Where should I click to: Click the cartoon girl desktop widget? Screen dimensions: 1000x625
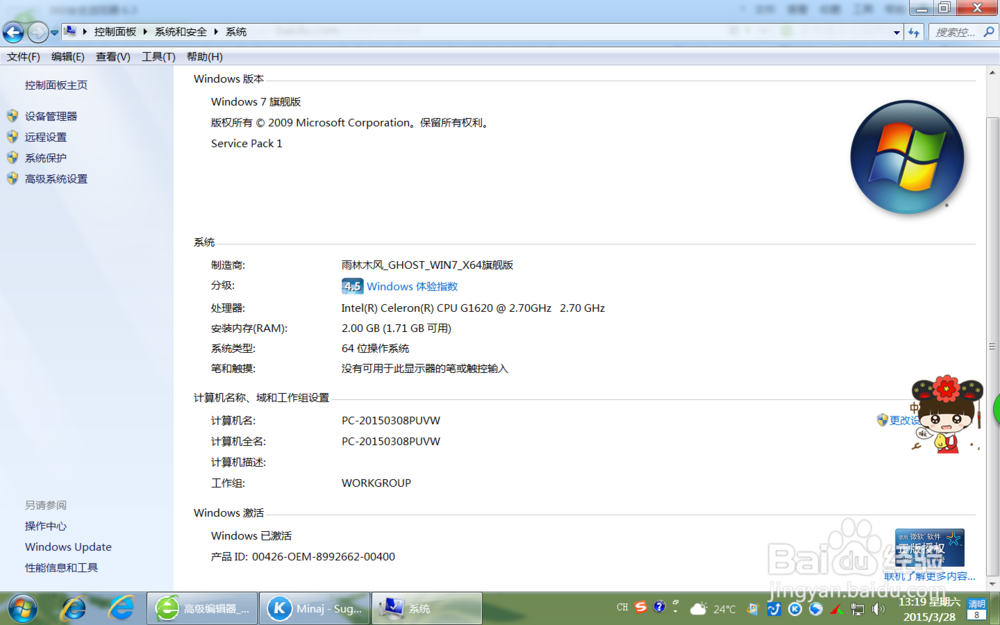tap(947, 415)
